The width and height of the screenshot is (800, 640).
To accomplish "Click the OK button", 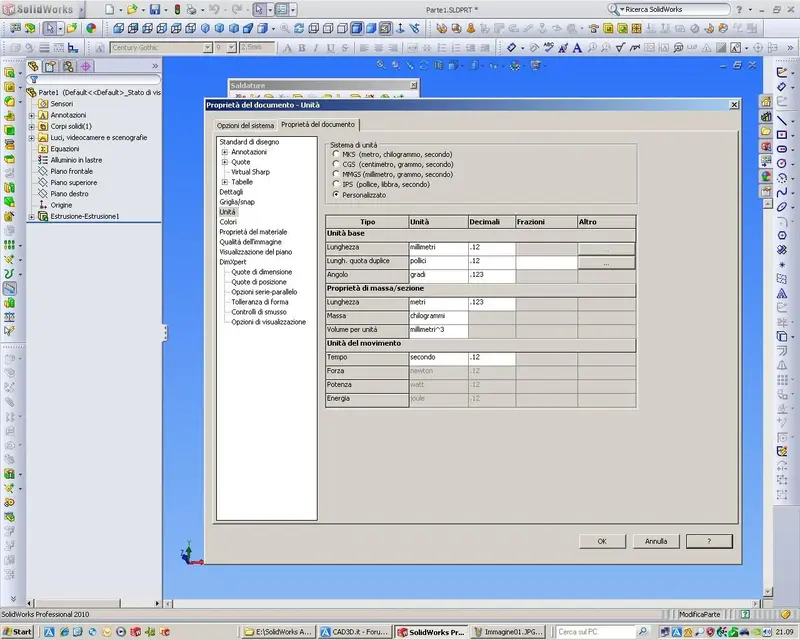I will click(602, 541).
